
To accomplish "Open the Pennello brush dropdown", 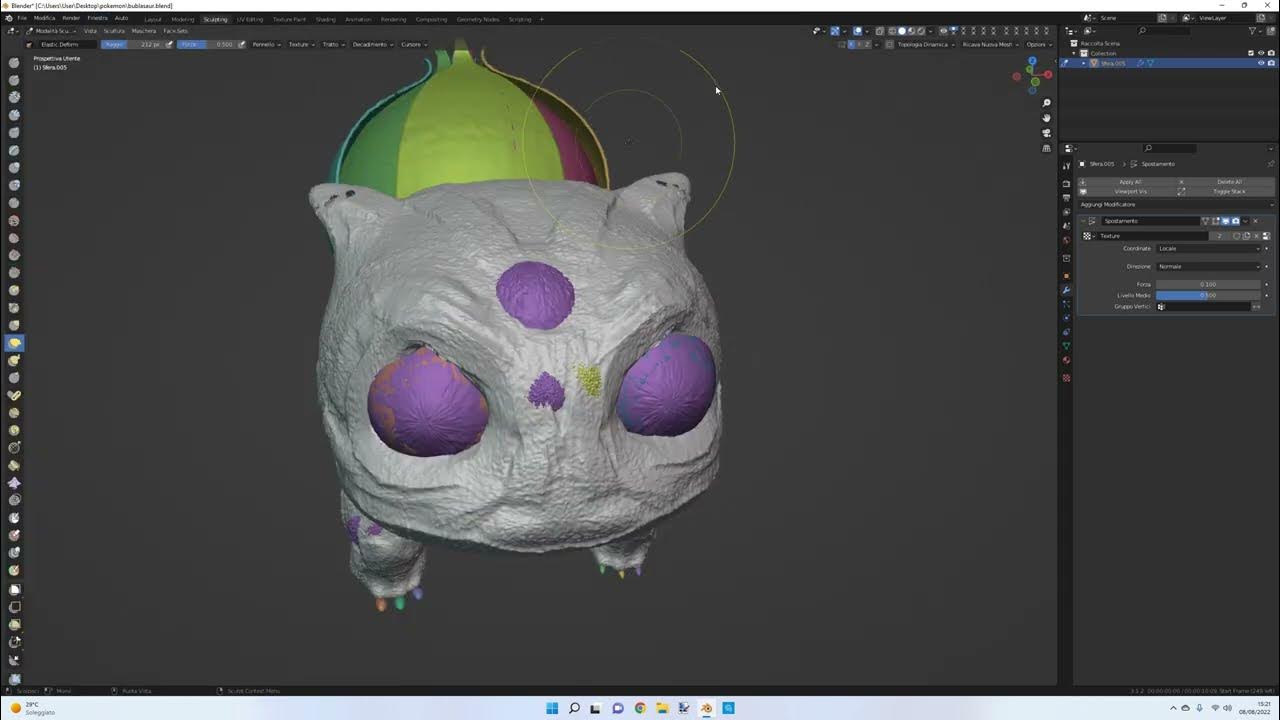I will pos(266,44).
